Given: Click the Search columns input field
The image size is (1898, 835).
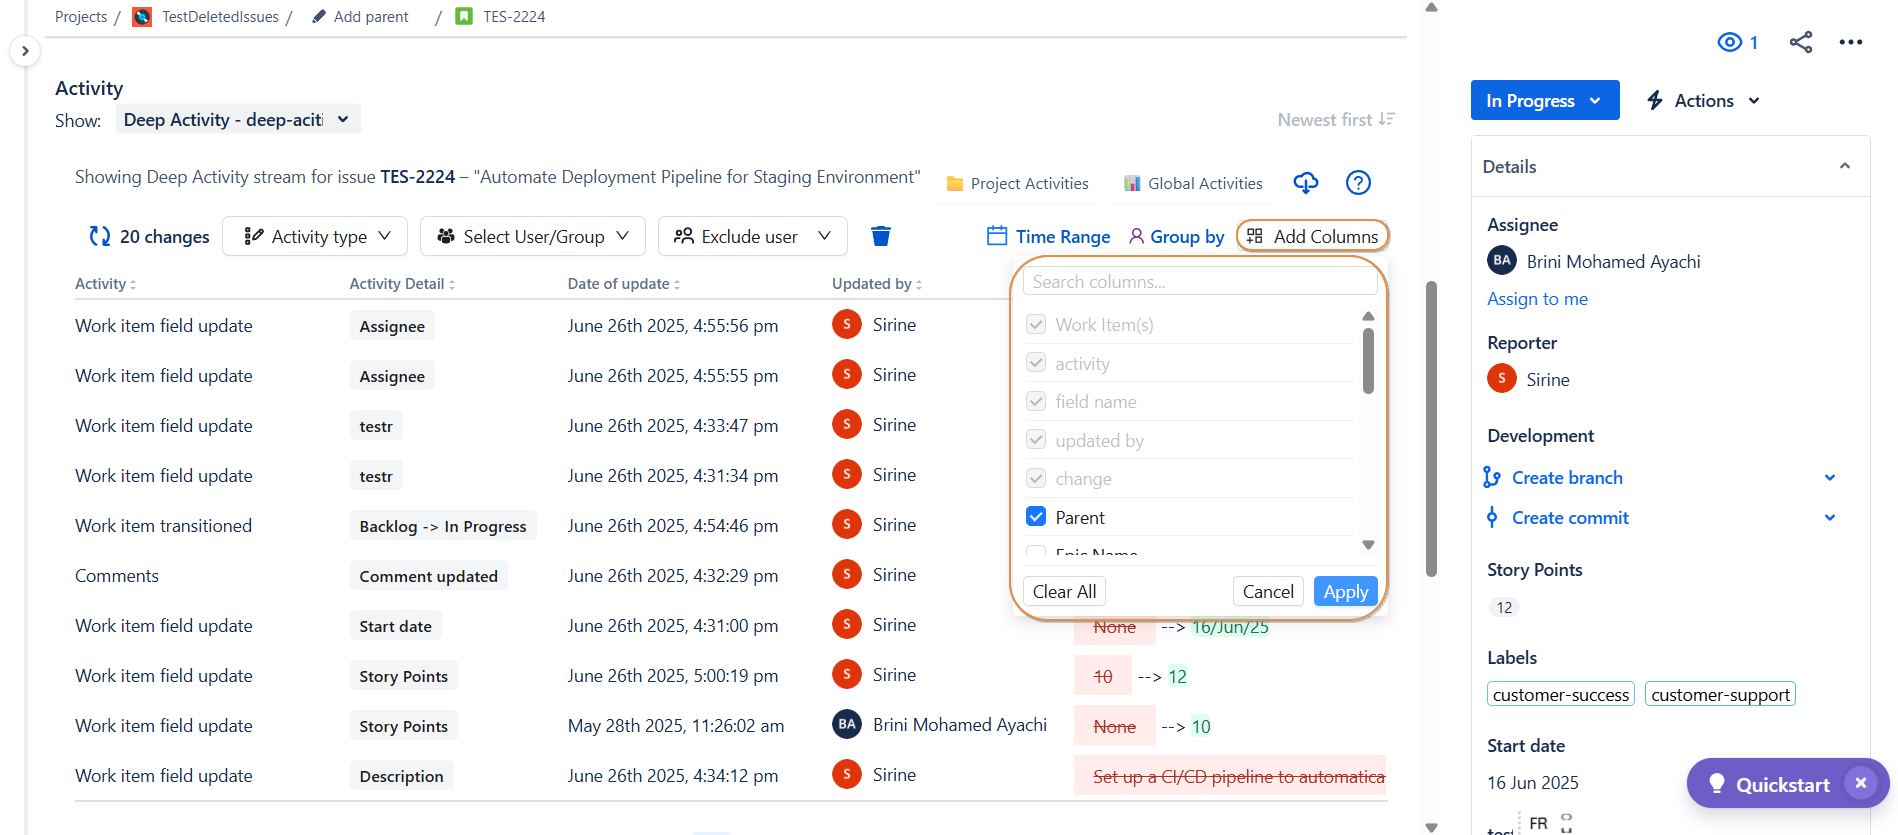Looking at the screenshot, I should click(1199, 282).
